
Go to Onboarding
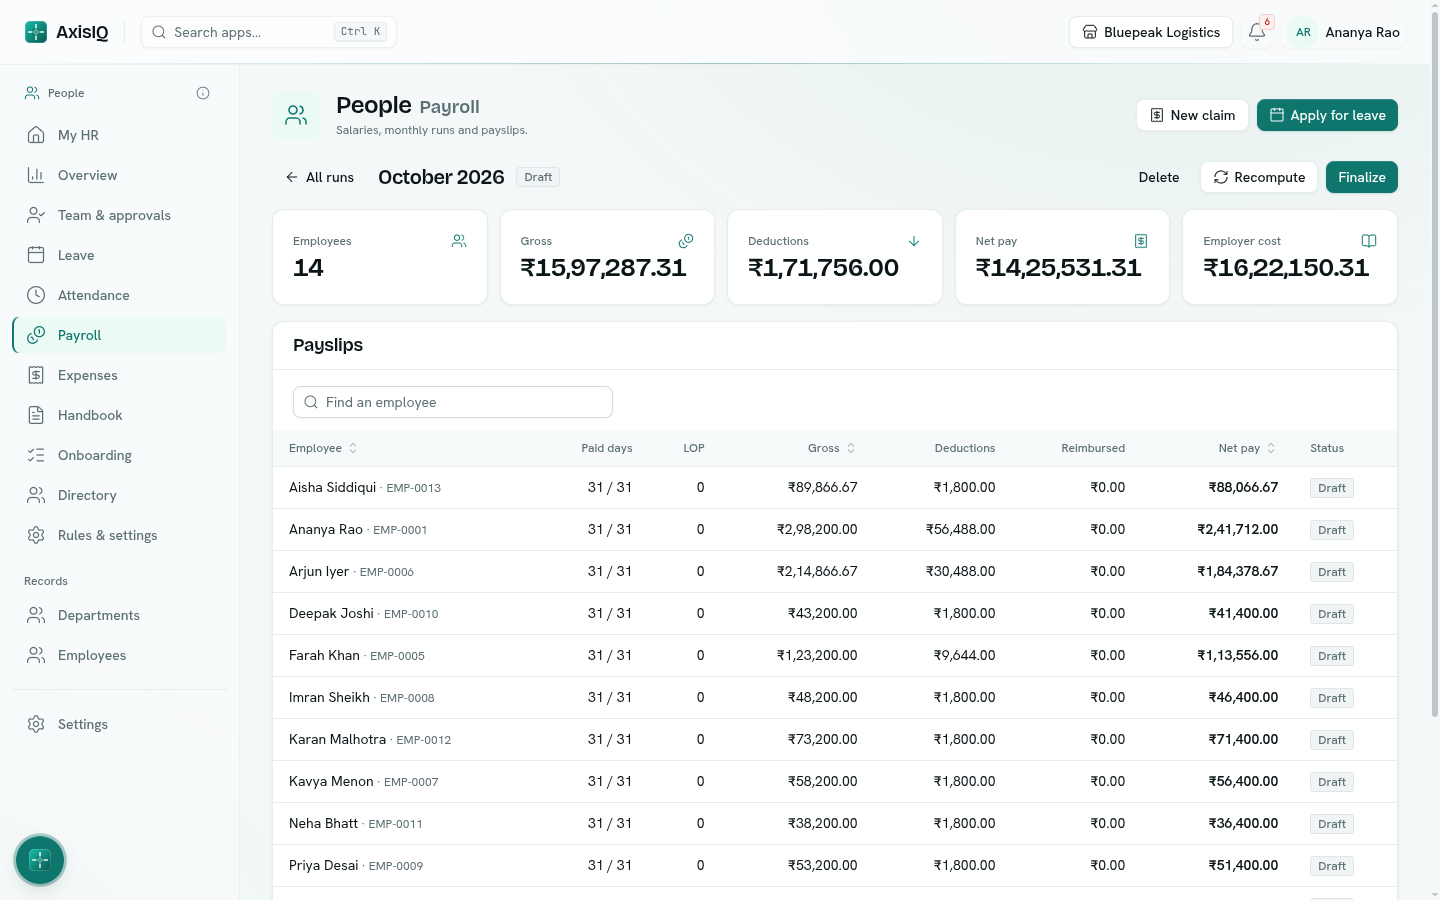click(x=119, y=455)
